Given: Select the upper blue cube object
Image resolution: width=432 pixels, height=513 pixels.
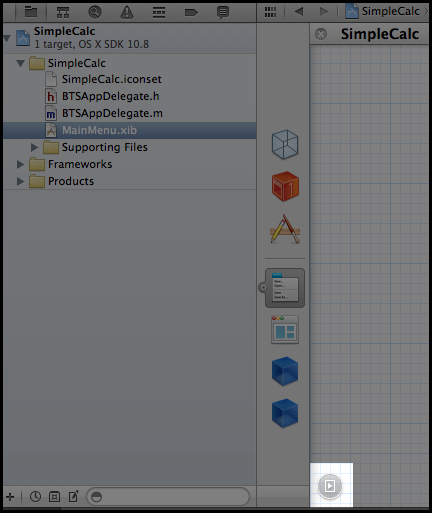Looking at the screenshot, I should point(285,371).
